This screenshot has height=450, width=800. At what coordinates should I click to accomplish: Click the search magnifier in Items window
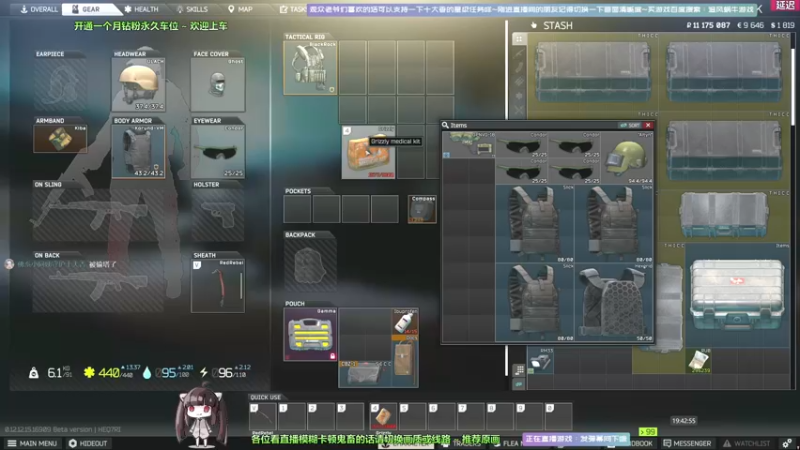point(445,125)
